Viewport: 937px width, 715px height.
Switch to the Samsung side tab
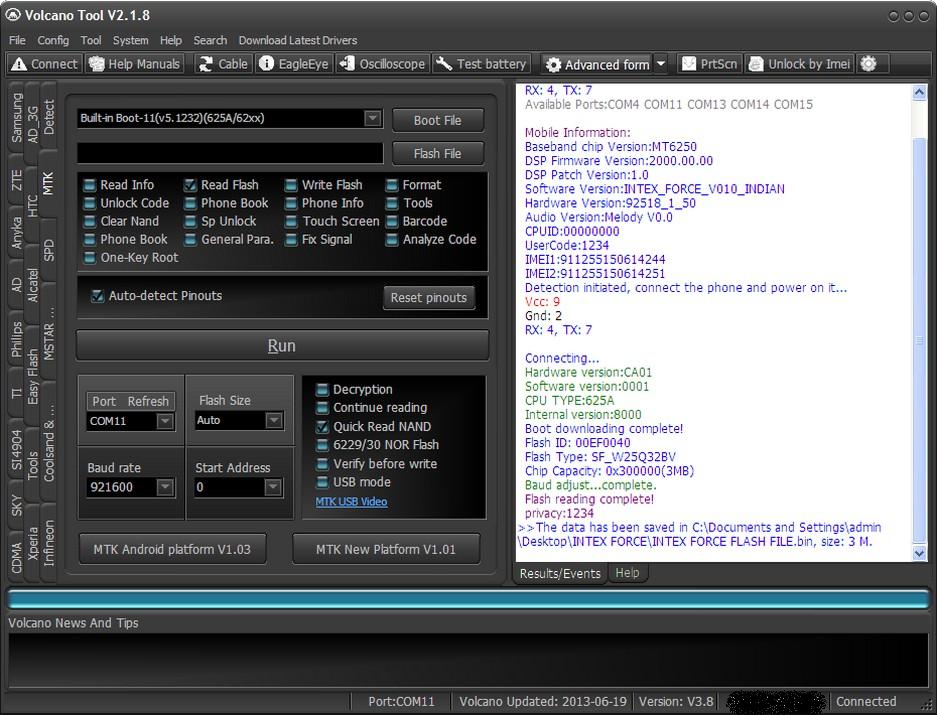point(17,118)
